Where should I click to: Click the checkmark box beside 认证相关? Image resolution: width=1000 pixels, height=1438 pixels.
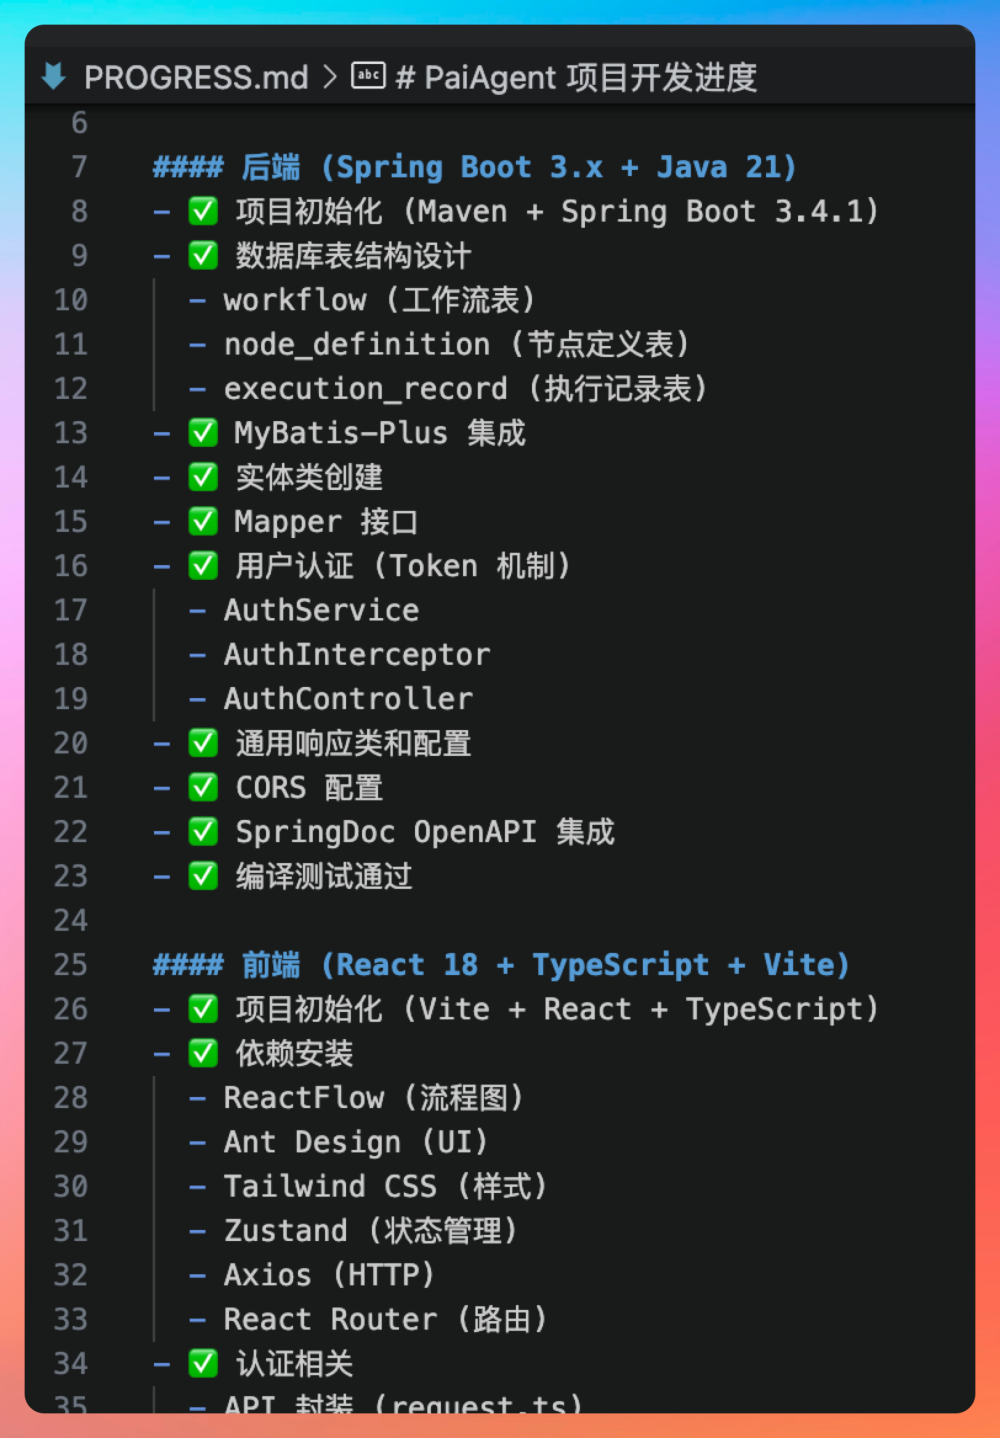click(x=203, y=1363)
